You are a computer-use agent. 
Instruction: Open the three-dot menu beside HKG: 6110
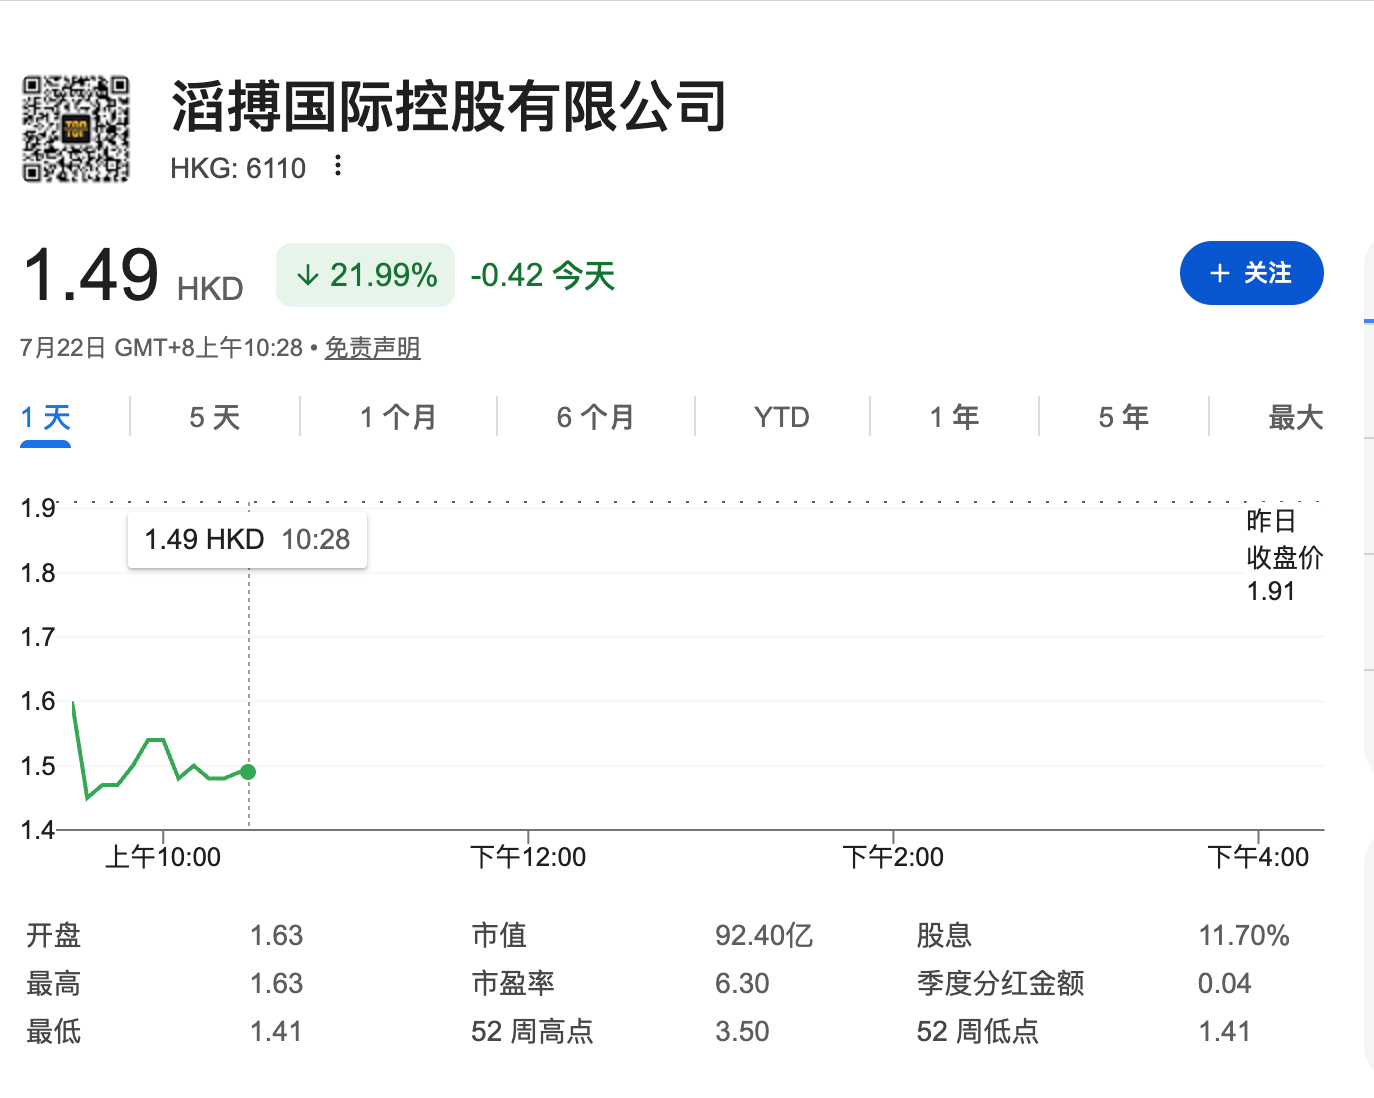click(338, 166)
